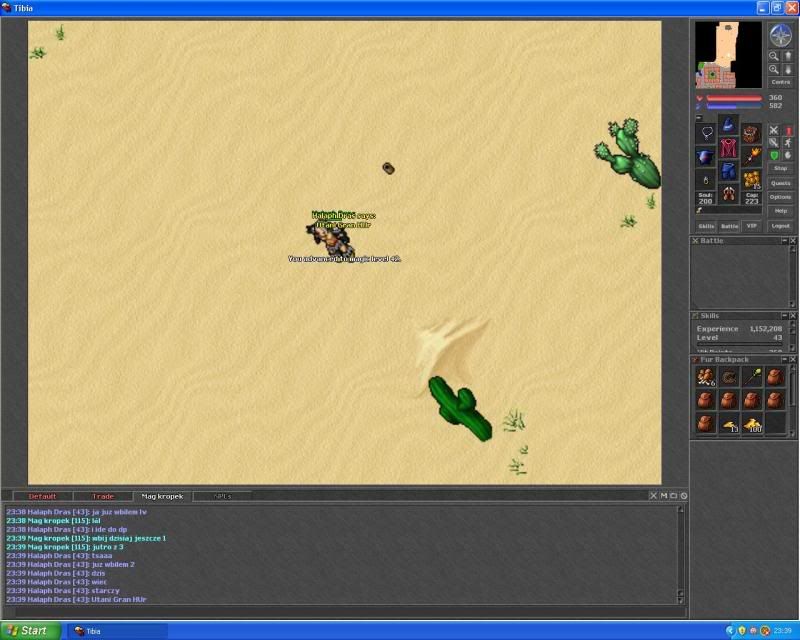Click the green-tipped rod in Fur Backpack
Viewport: 800px width, 640px height.
(752, 377)
